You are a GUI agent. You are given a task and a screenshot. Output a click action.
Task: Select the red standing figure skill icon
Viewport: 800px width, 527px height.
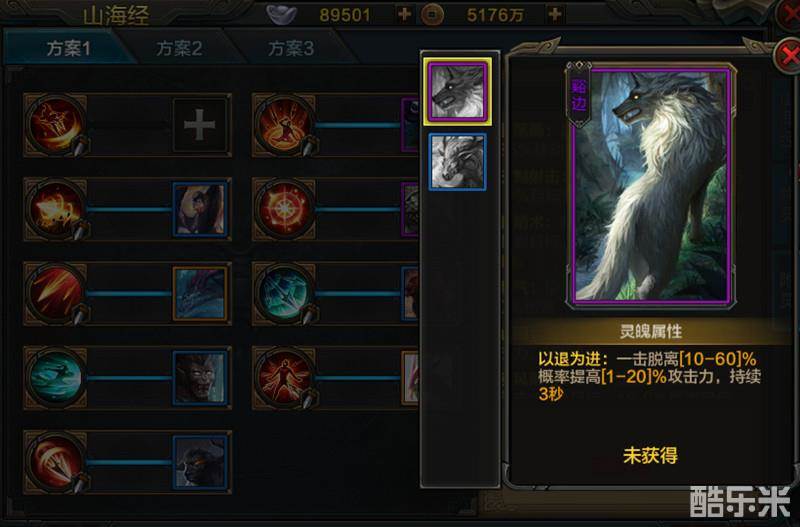(x=284, y=378)
